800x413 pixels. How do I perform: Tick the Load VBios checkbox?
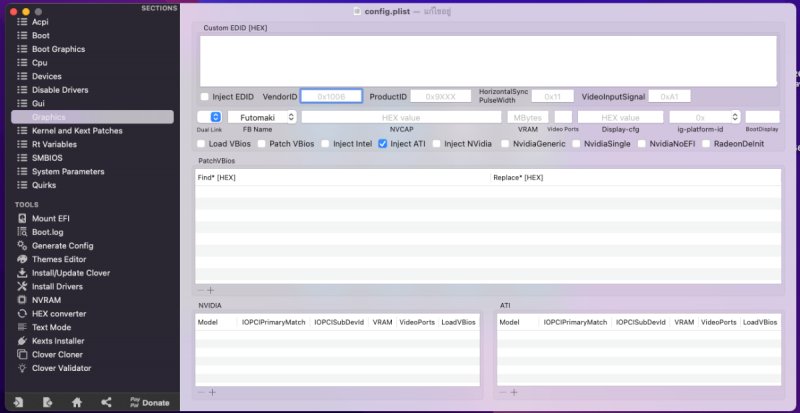pos(202,144)
